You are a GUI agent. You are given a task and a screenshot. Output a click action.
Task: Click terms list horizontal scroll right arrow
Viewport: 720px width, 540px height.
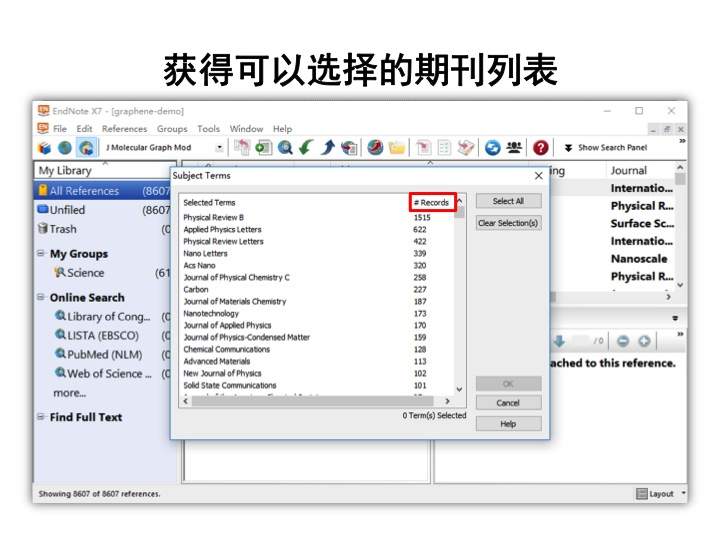tap(448, 401)
